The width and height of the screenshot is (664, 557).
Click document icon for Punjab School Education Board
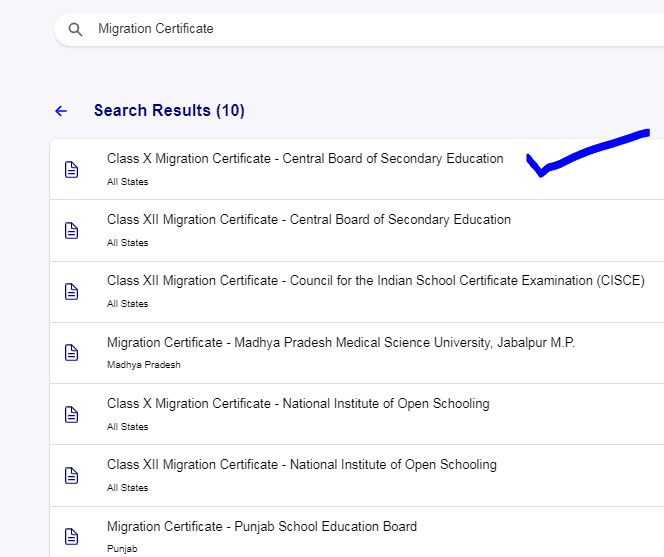71,536
